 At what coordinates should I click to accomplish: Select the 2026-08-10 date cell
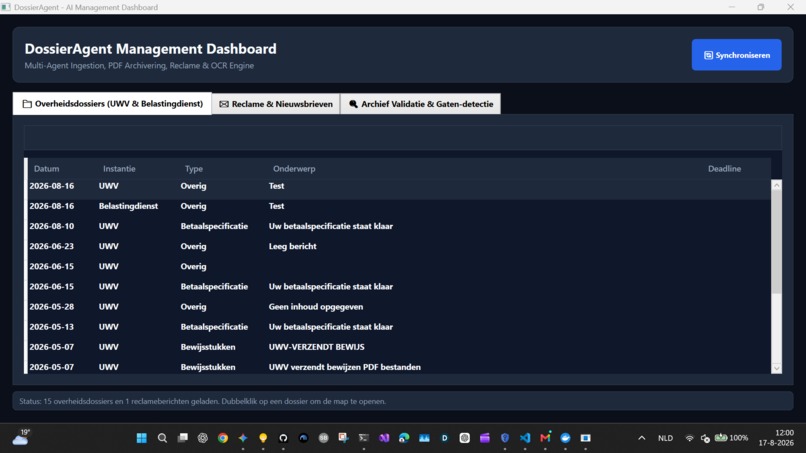click(x=51, y=226)
